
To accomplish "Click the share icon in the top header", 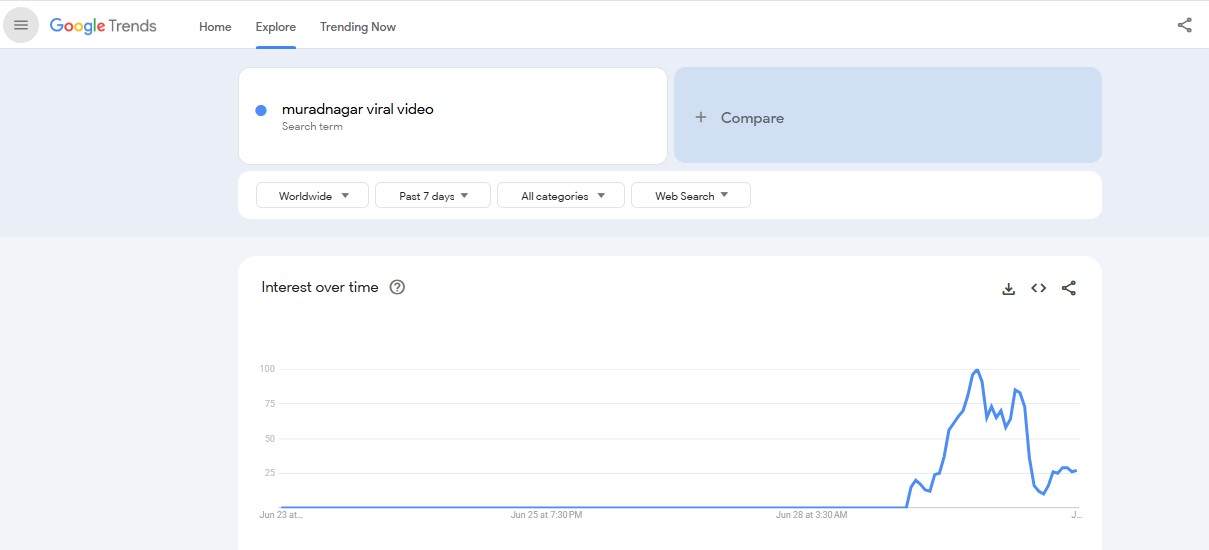I will point(1185,26).
